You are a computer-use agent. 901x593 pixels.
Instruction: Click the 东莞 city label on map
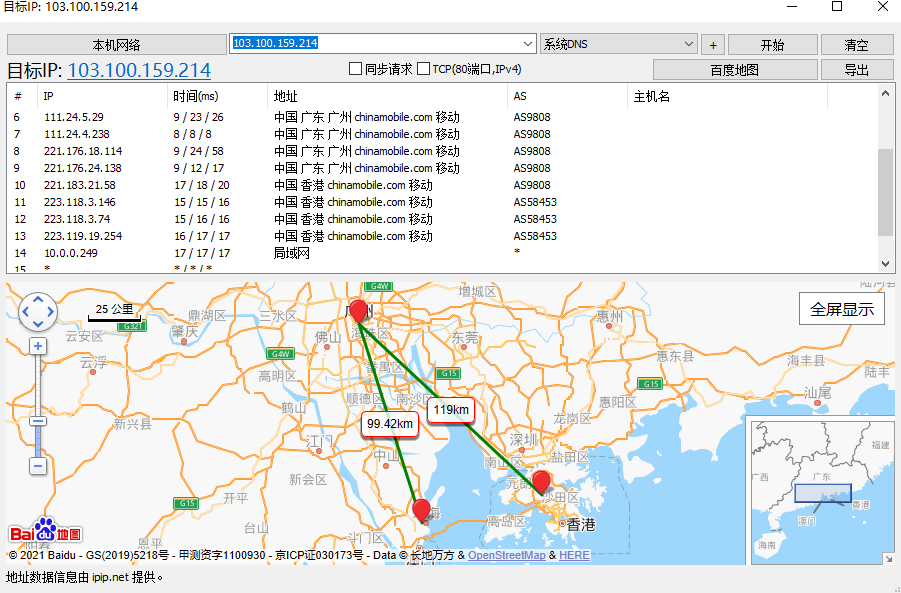point(465,337)
